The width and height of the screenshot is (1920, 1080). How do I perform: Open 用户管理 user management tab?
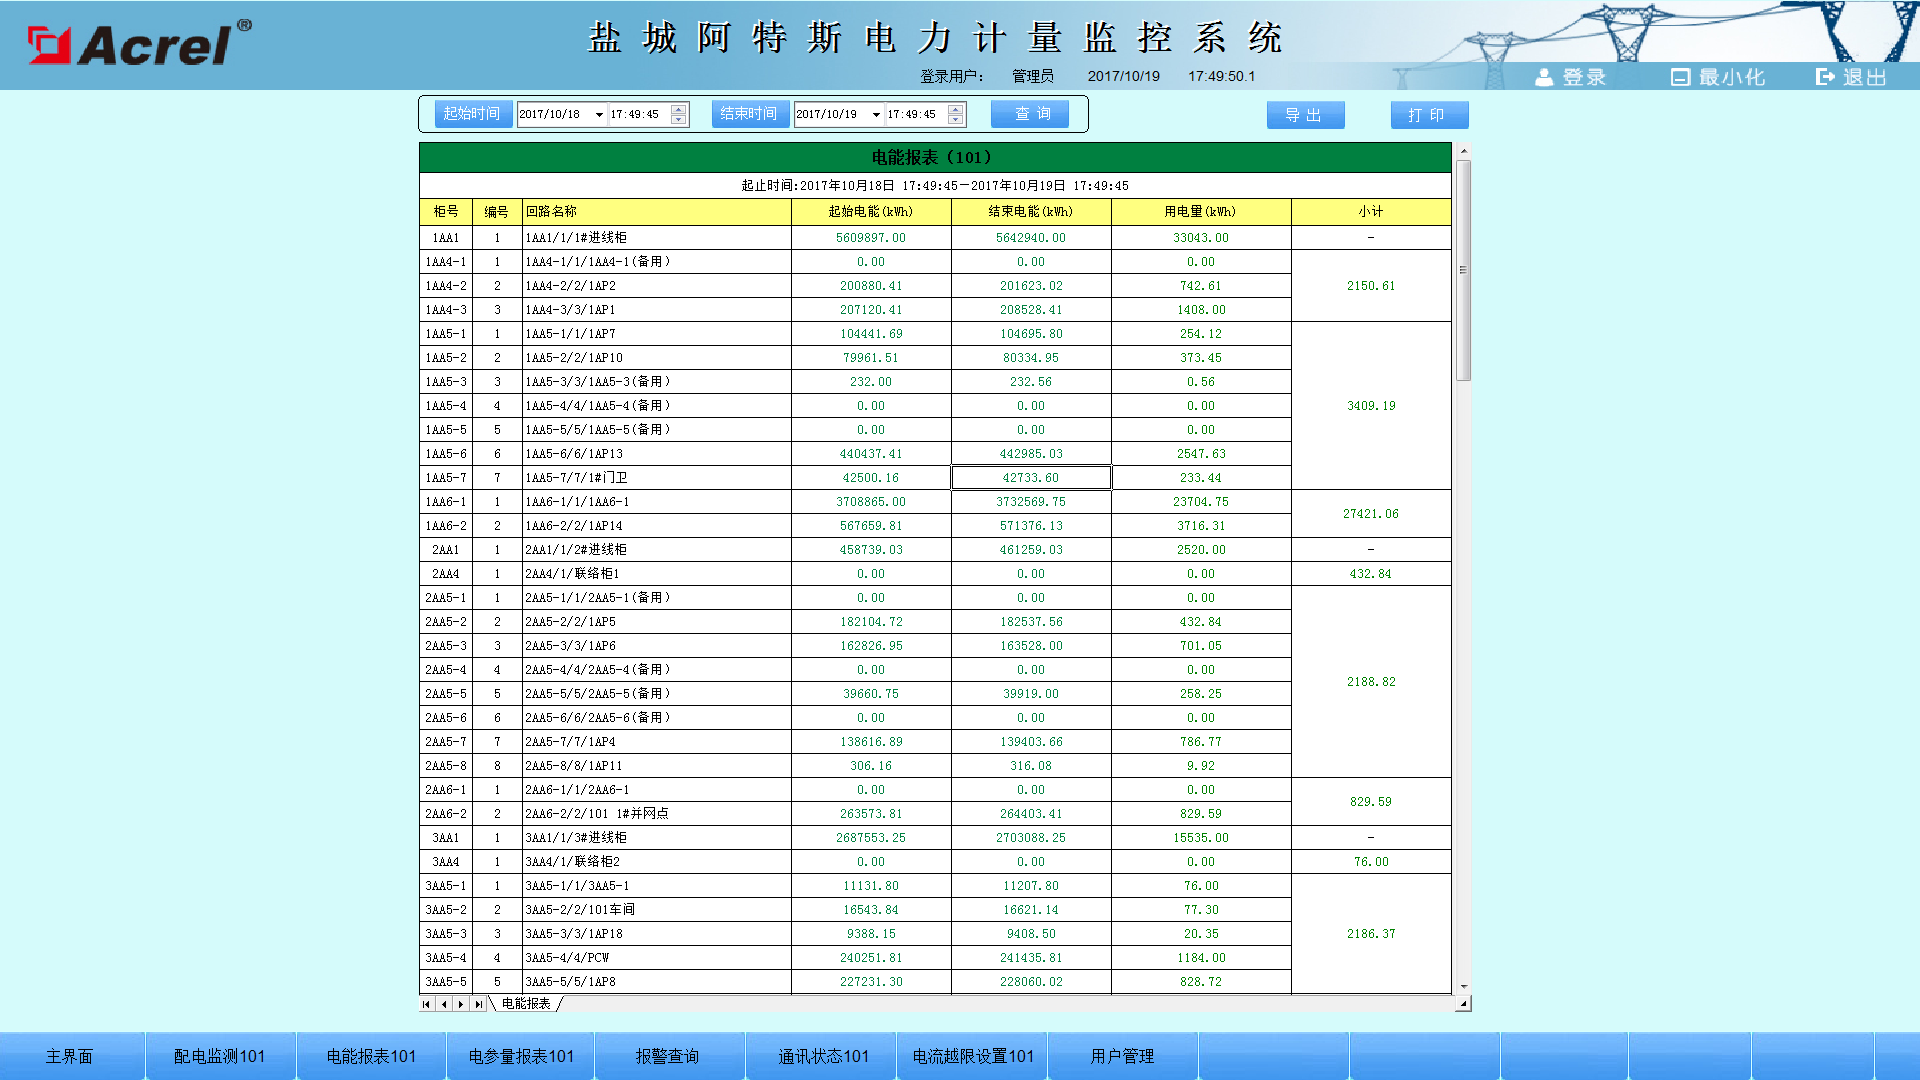1123,1056
